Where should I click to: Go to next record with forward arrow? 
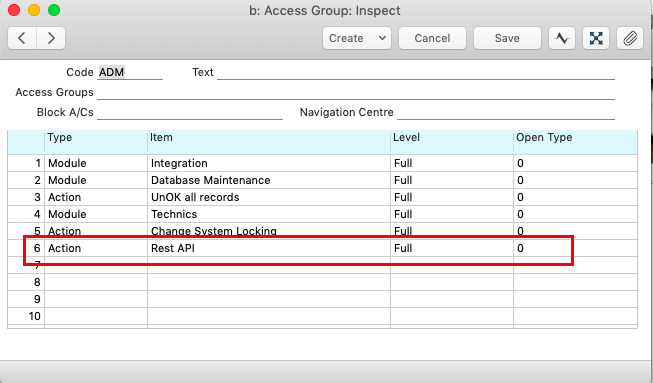pos(51,38)
